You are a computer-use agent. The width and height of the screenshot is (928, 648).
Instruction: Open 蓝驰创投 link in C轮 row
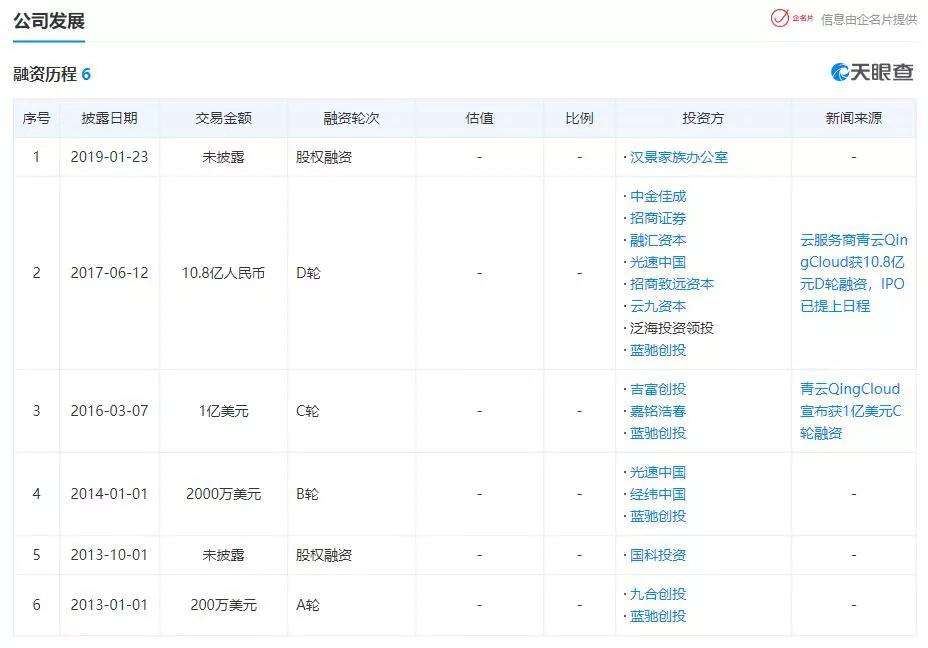pyautogui.click(x=658, y=433)
